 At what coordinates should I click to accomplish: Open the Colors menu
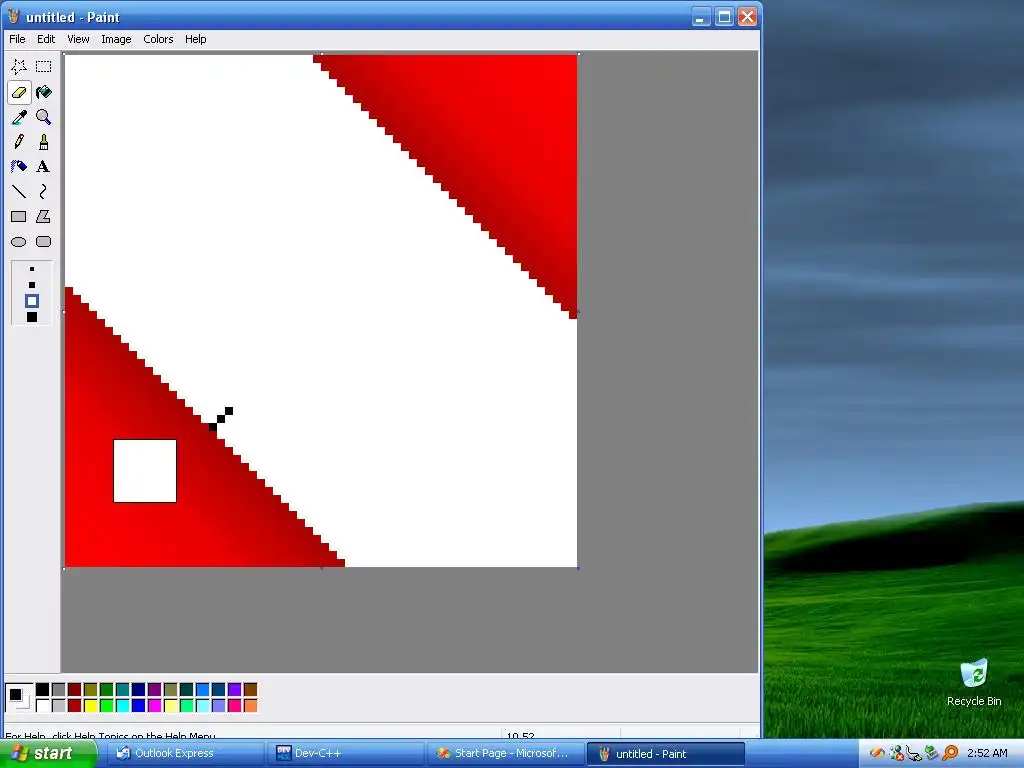(158, 39)
